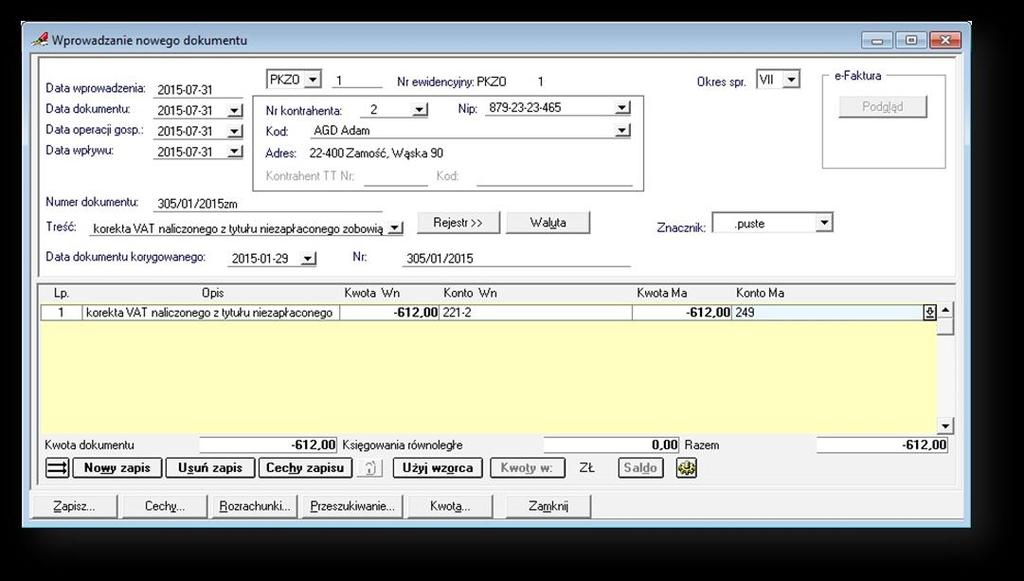Minimize the Wprowadzanie nowego dokumentu window
Screen dimensions: 1024x581
tap(877, 40)
